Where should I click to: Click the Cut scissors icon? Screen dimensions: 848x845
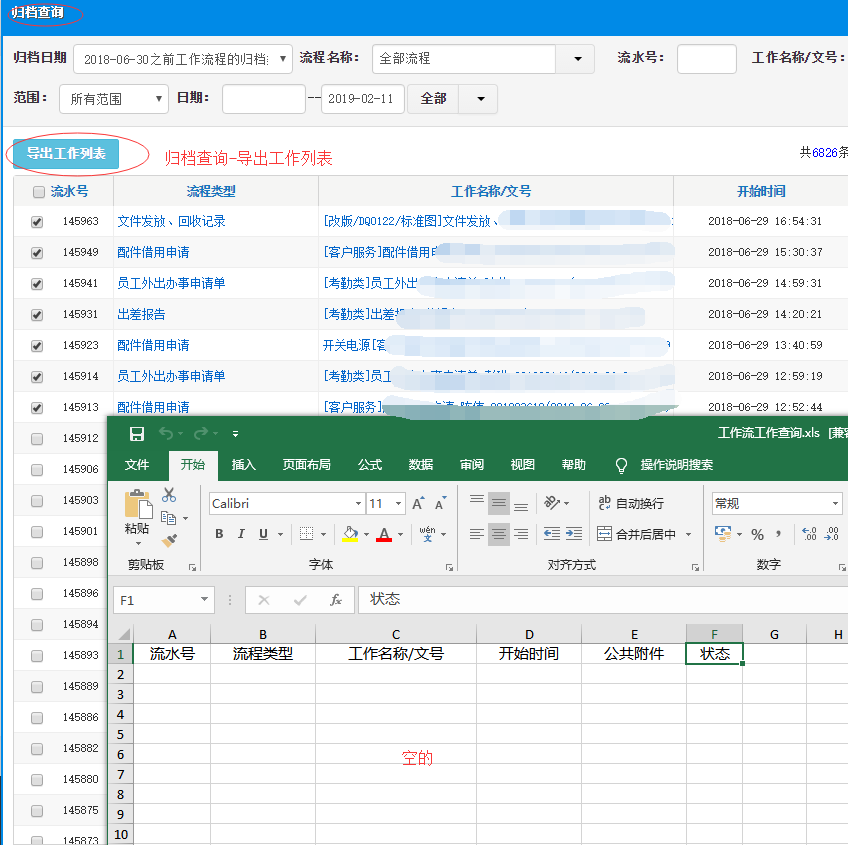168,495
